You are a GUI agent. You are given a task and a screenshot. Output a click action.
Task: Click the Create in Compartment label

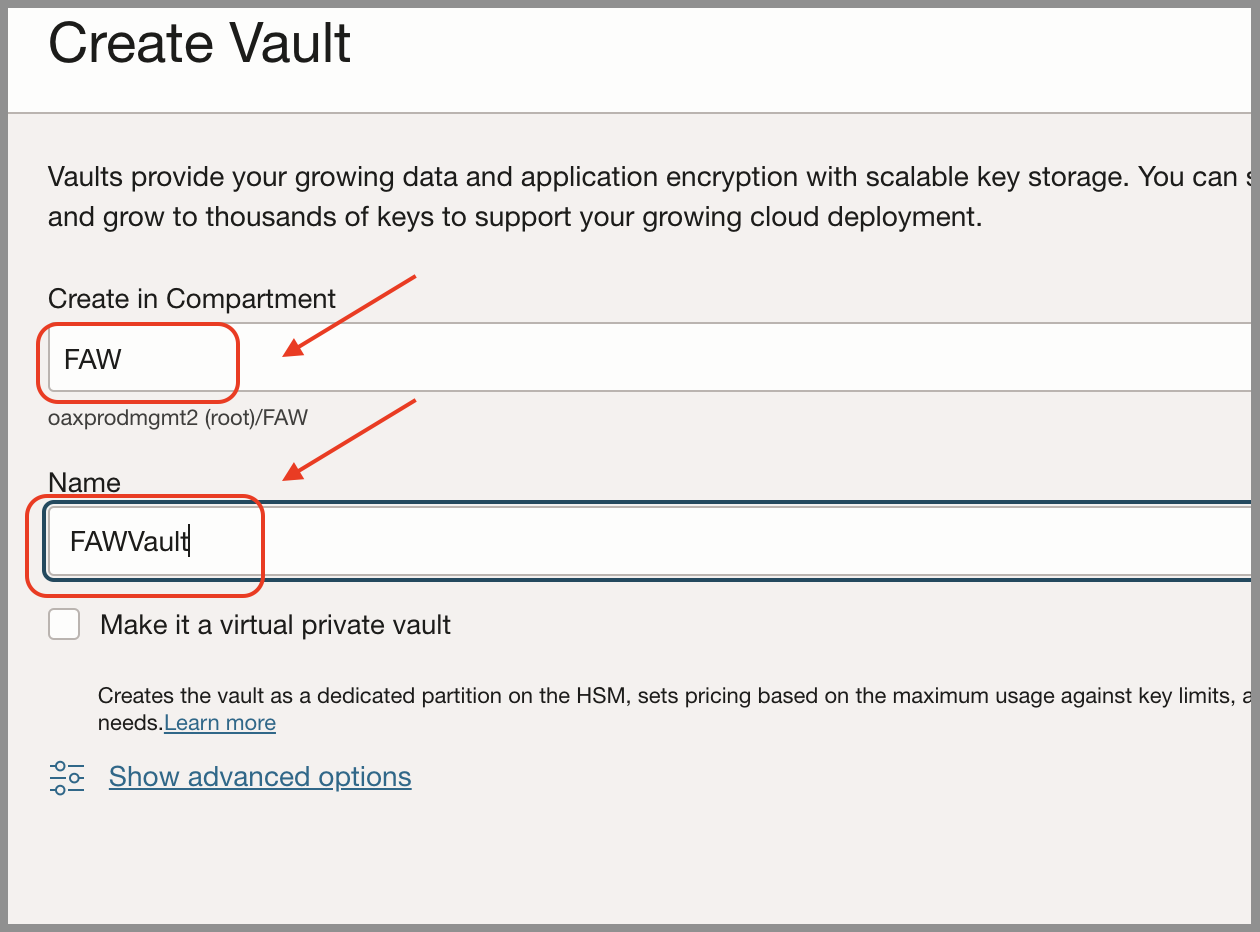click(190, 298)
